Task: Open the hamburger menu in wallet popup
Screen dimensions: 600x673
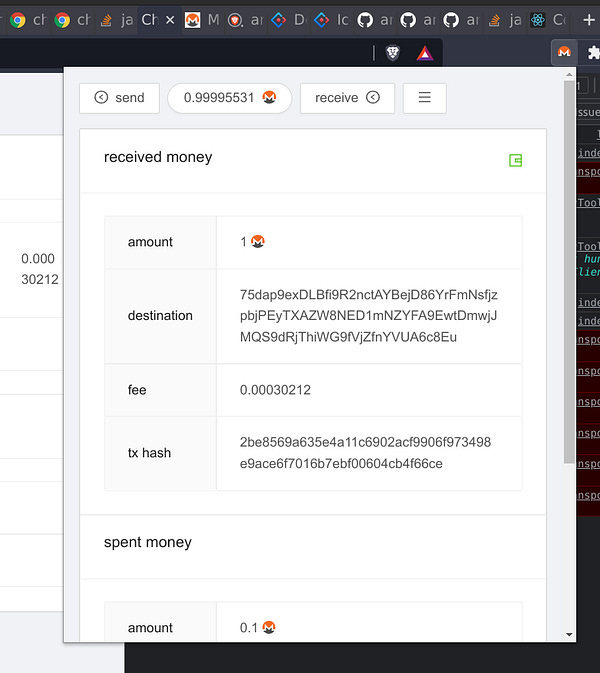Action: (424, 98)
